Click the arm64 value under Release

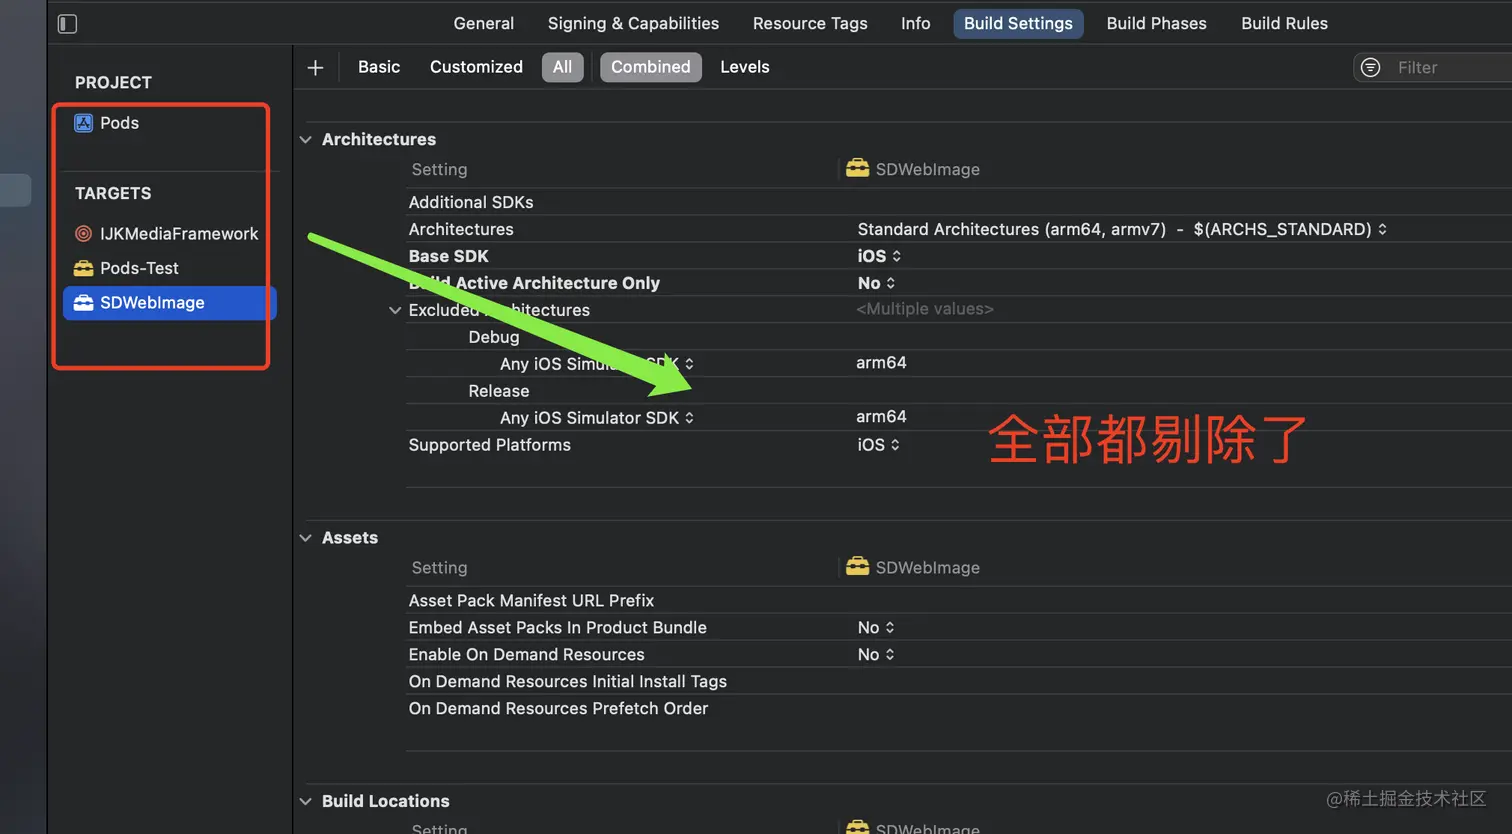881,417
